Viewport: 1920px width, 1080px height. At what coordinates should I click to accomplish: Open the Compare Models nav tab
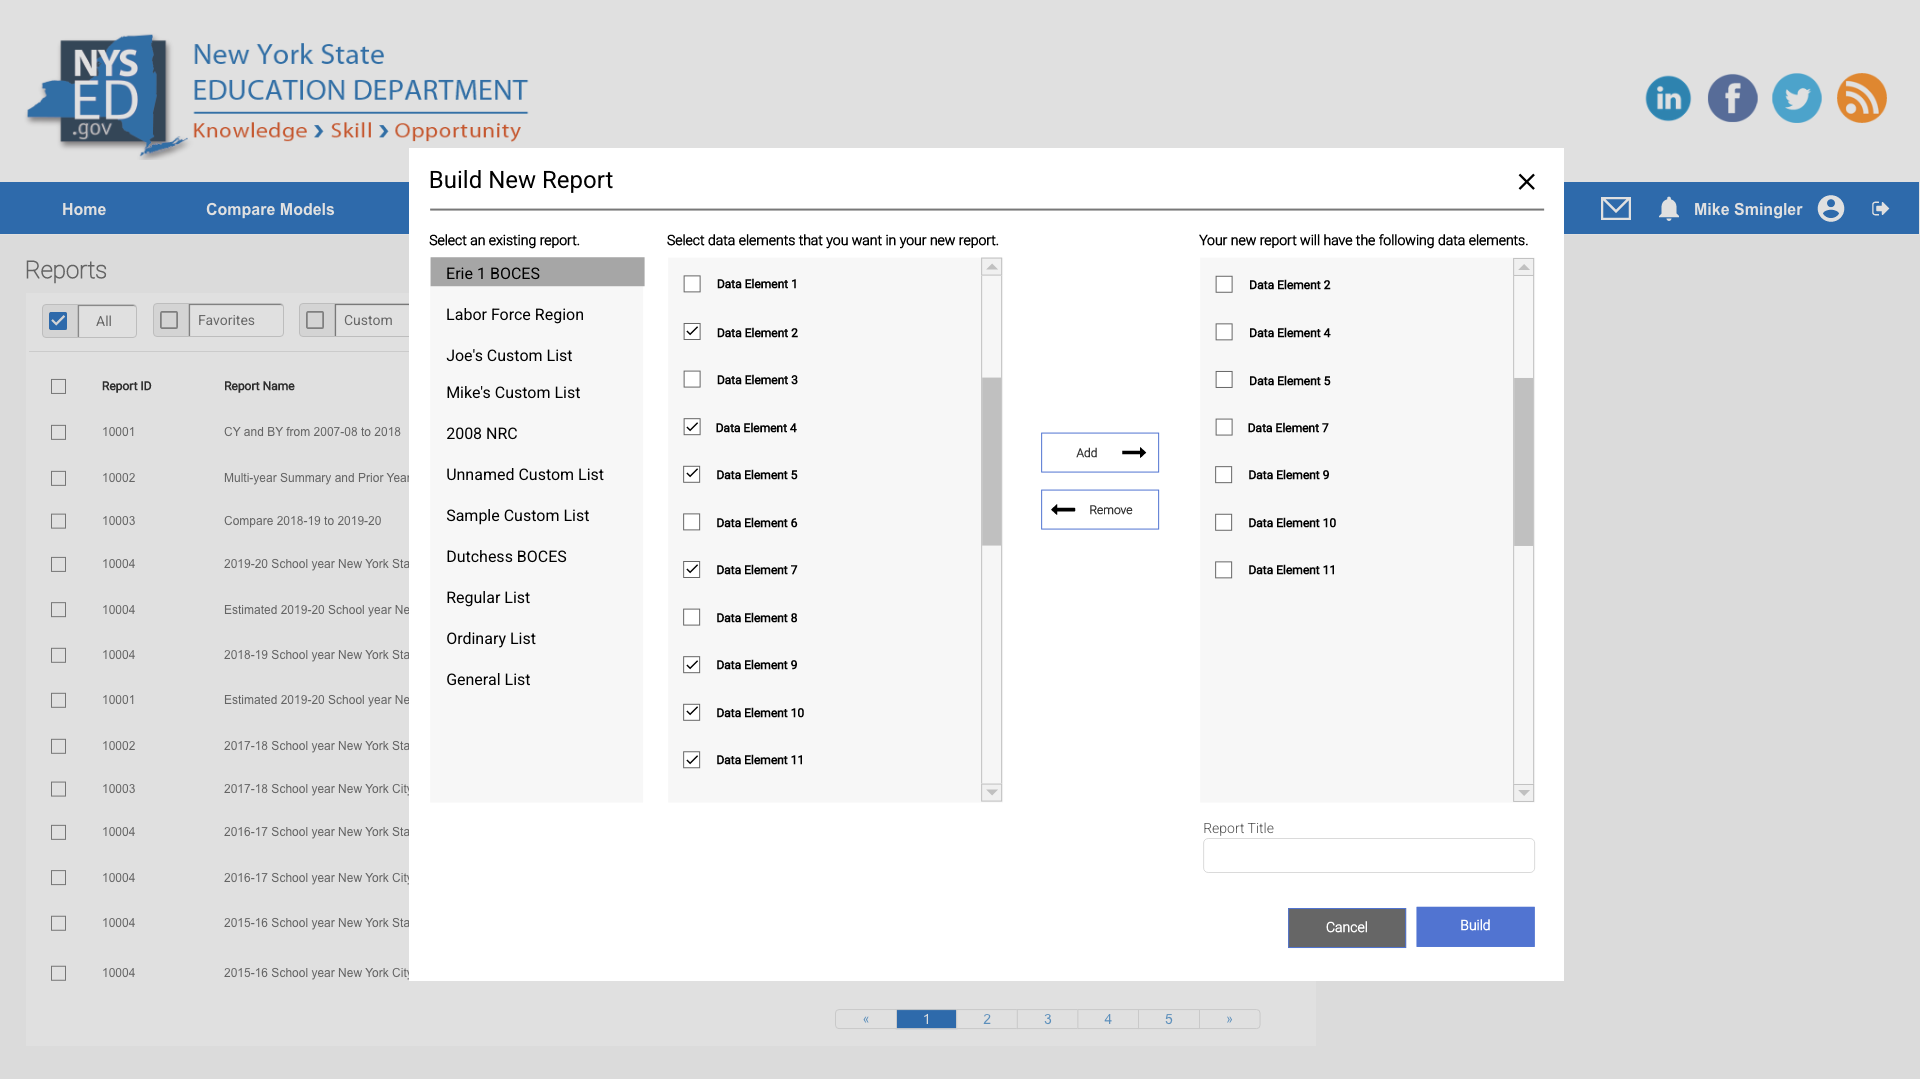[270, 209]
